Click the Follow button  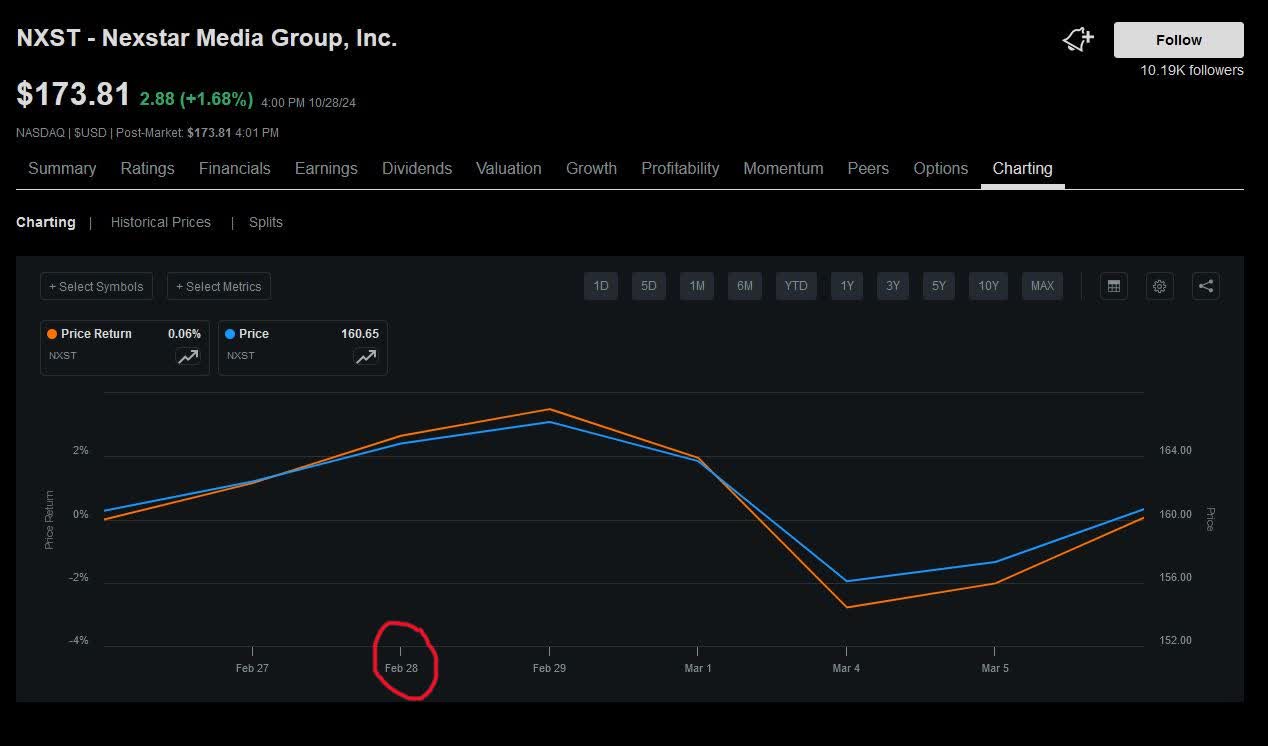click(x=1178, y=40)
